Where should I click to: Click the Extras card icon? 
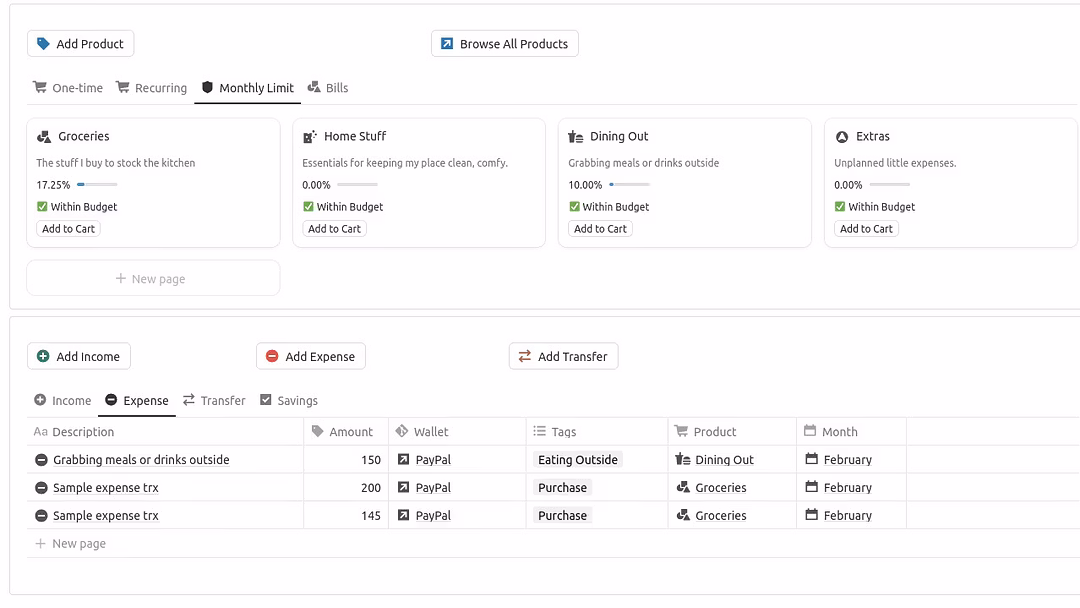click(842, 137)
